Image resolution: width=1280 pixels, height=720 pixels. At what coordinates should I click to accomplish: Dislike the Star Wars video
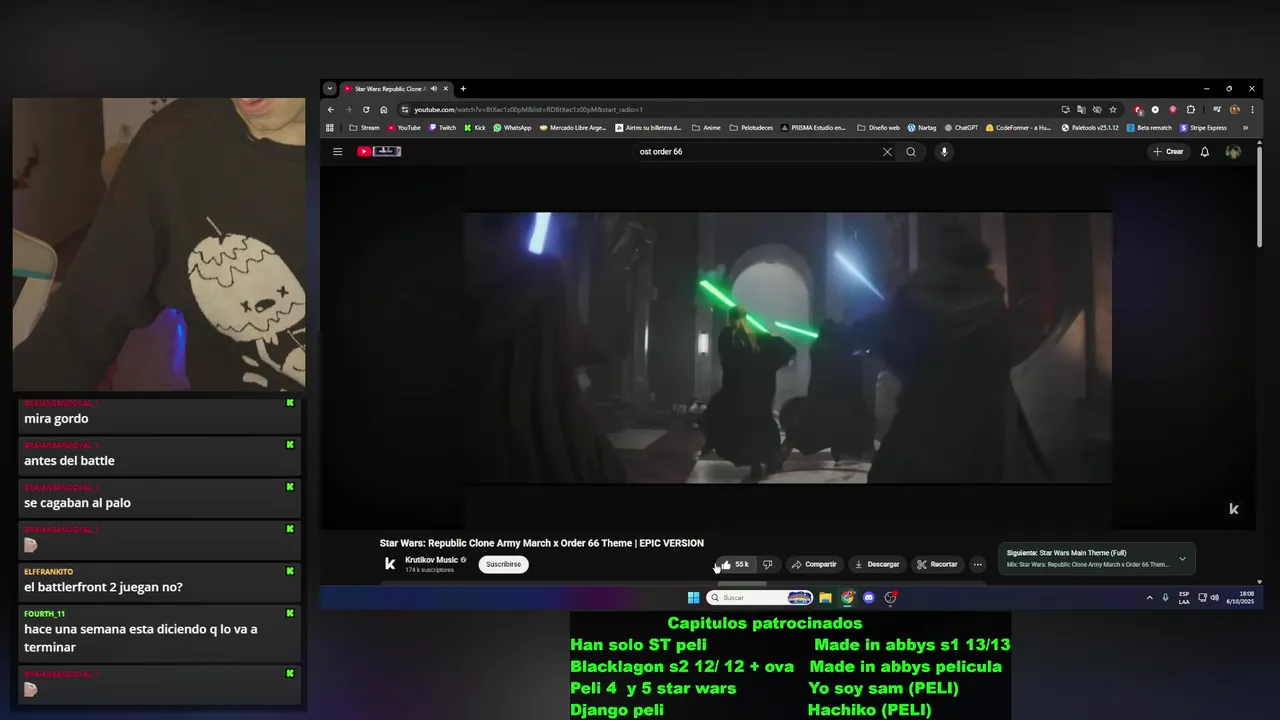pyautogui.click(x=768, y=564)
